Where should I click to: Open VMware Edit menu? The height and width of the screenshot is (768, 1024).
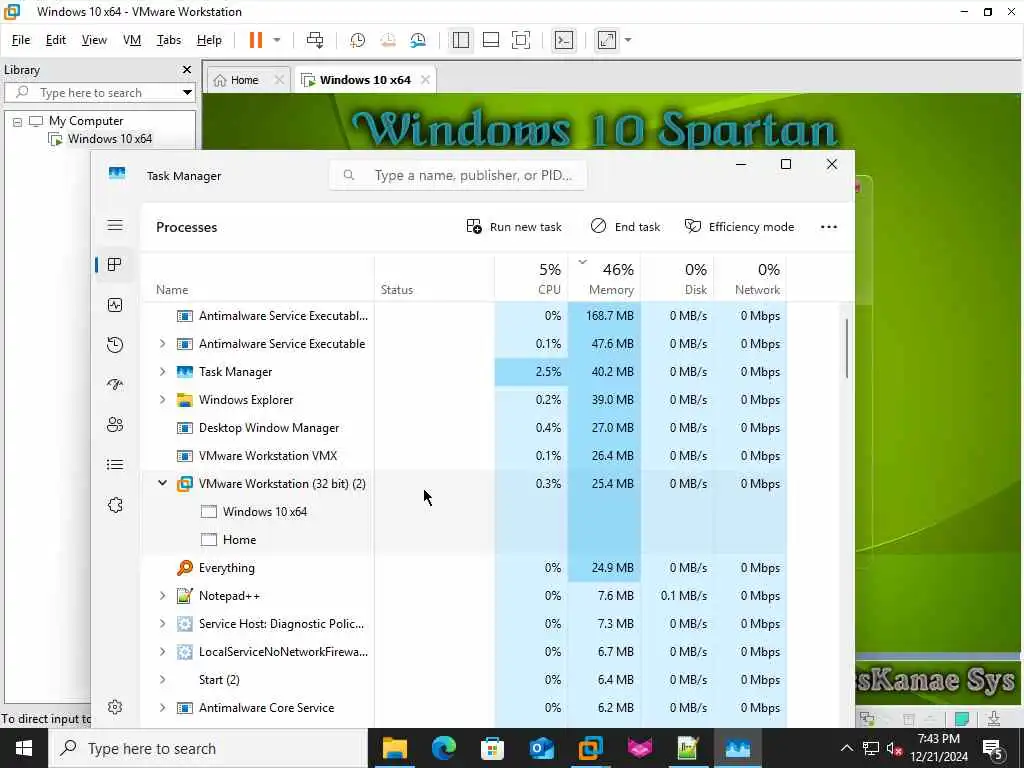(56, 40)
